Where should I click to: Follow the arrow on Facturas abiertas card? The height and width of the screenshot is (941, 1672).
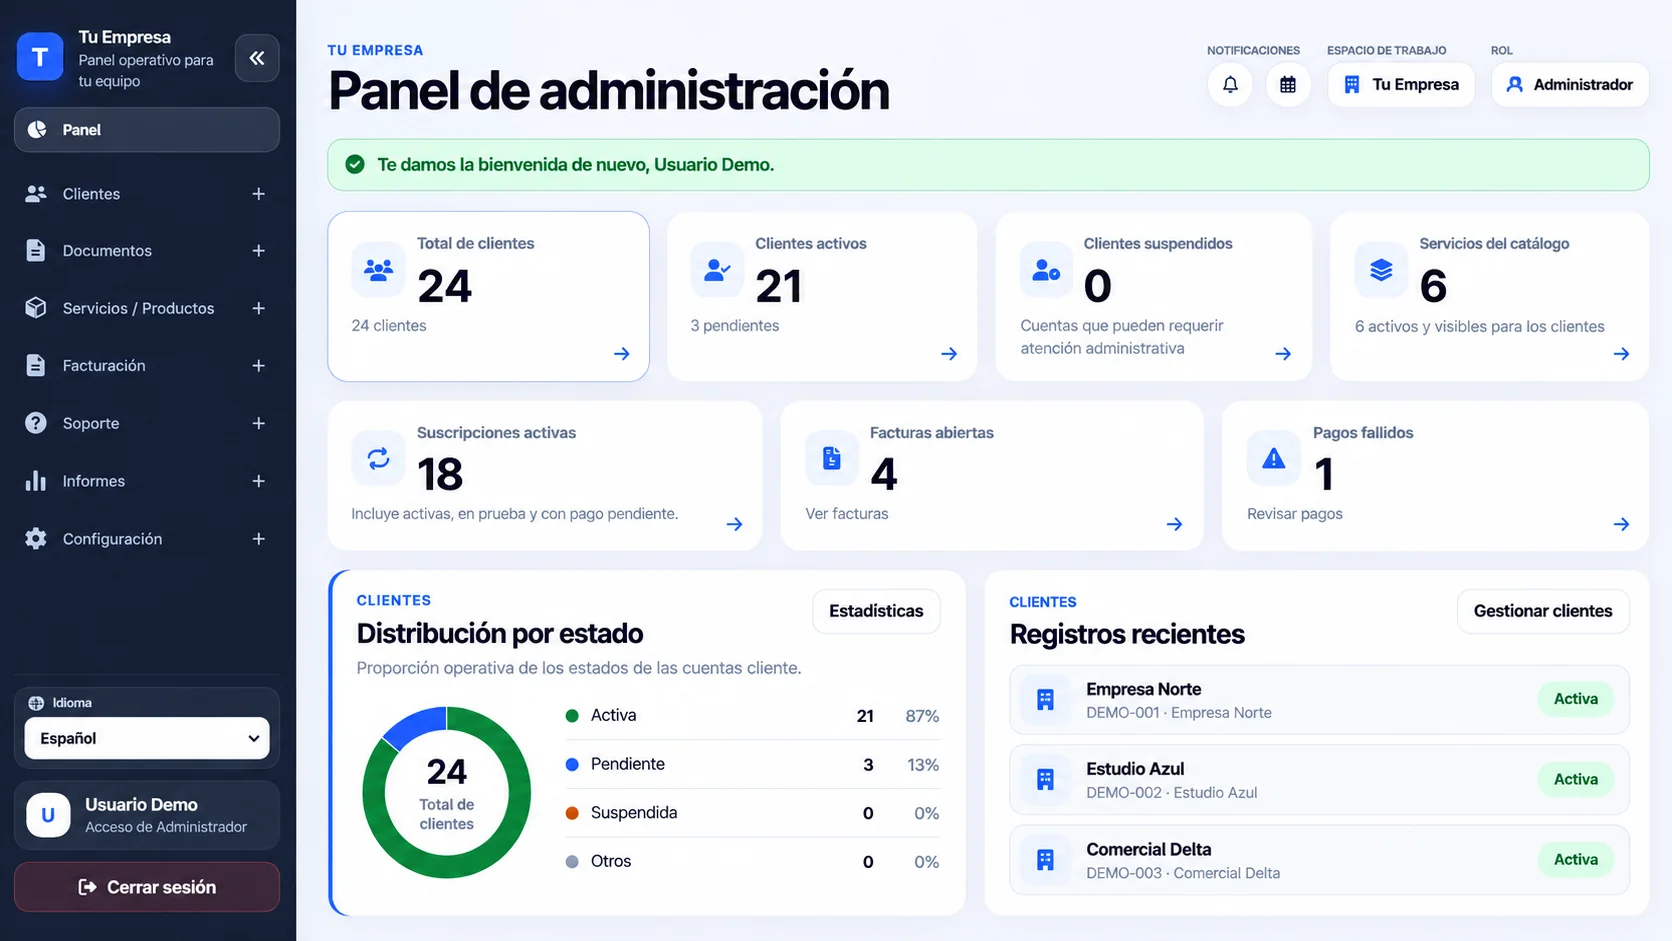point(1174,524)
